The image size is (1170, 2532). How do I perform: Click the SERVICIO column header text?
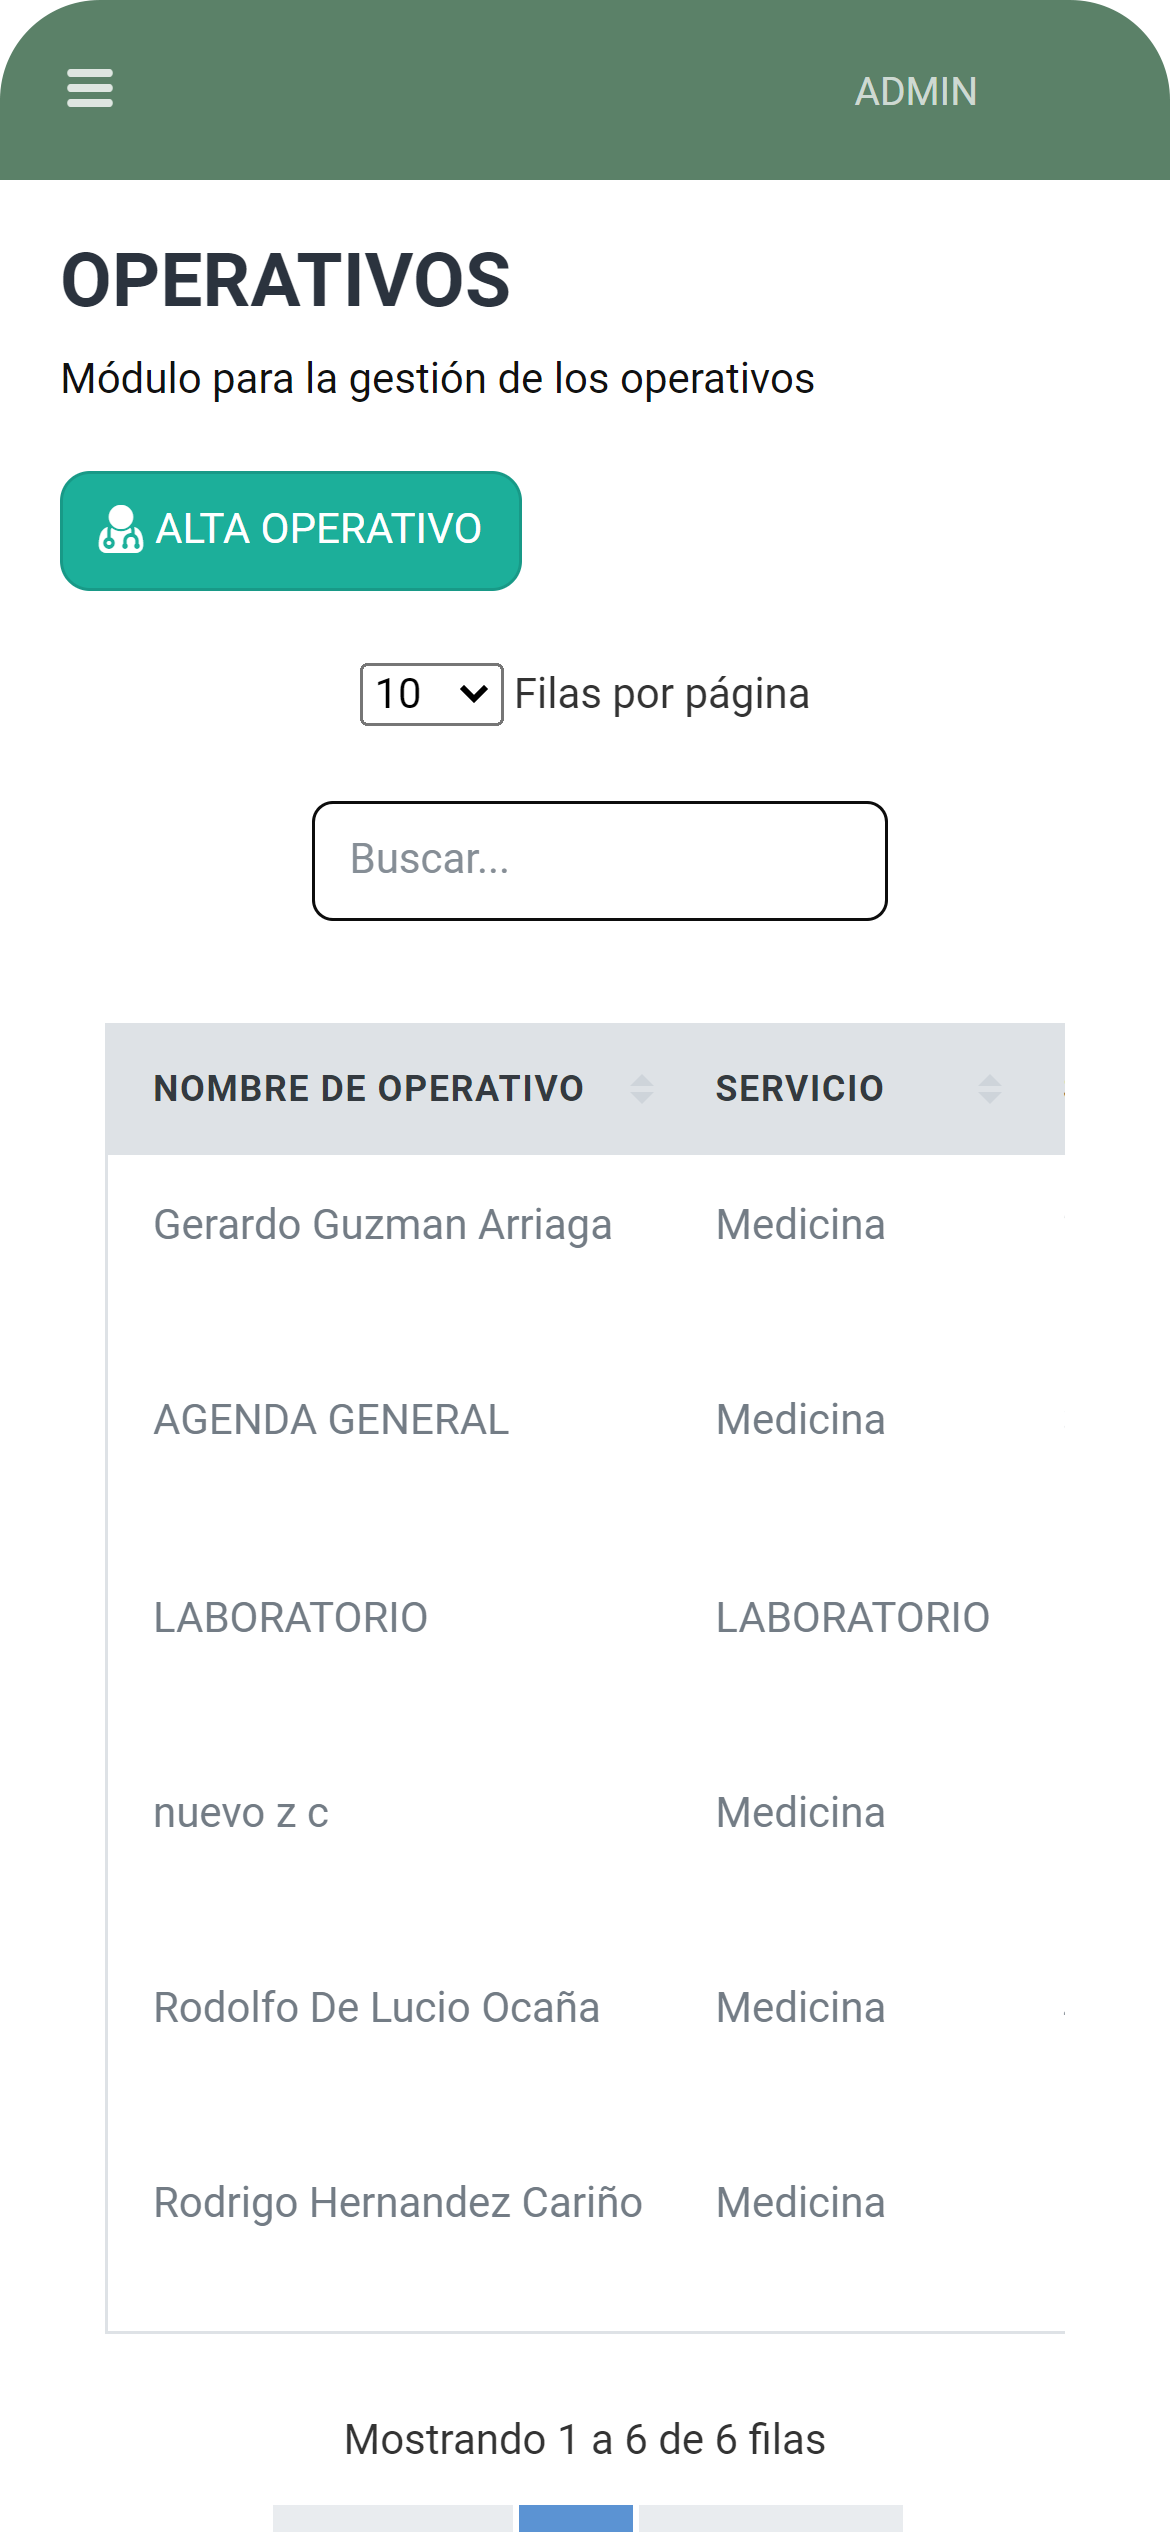(799, 1088)
